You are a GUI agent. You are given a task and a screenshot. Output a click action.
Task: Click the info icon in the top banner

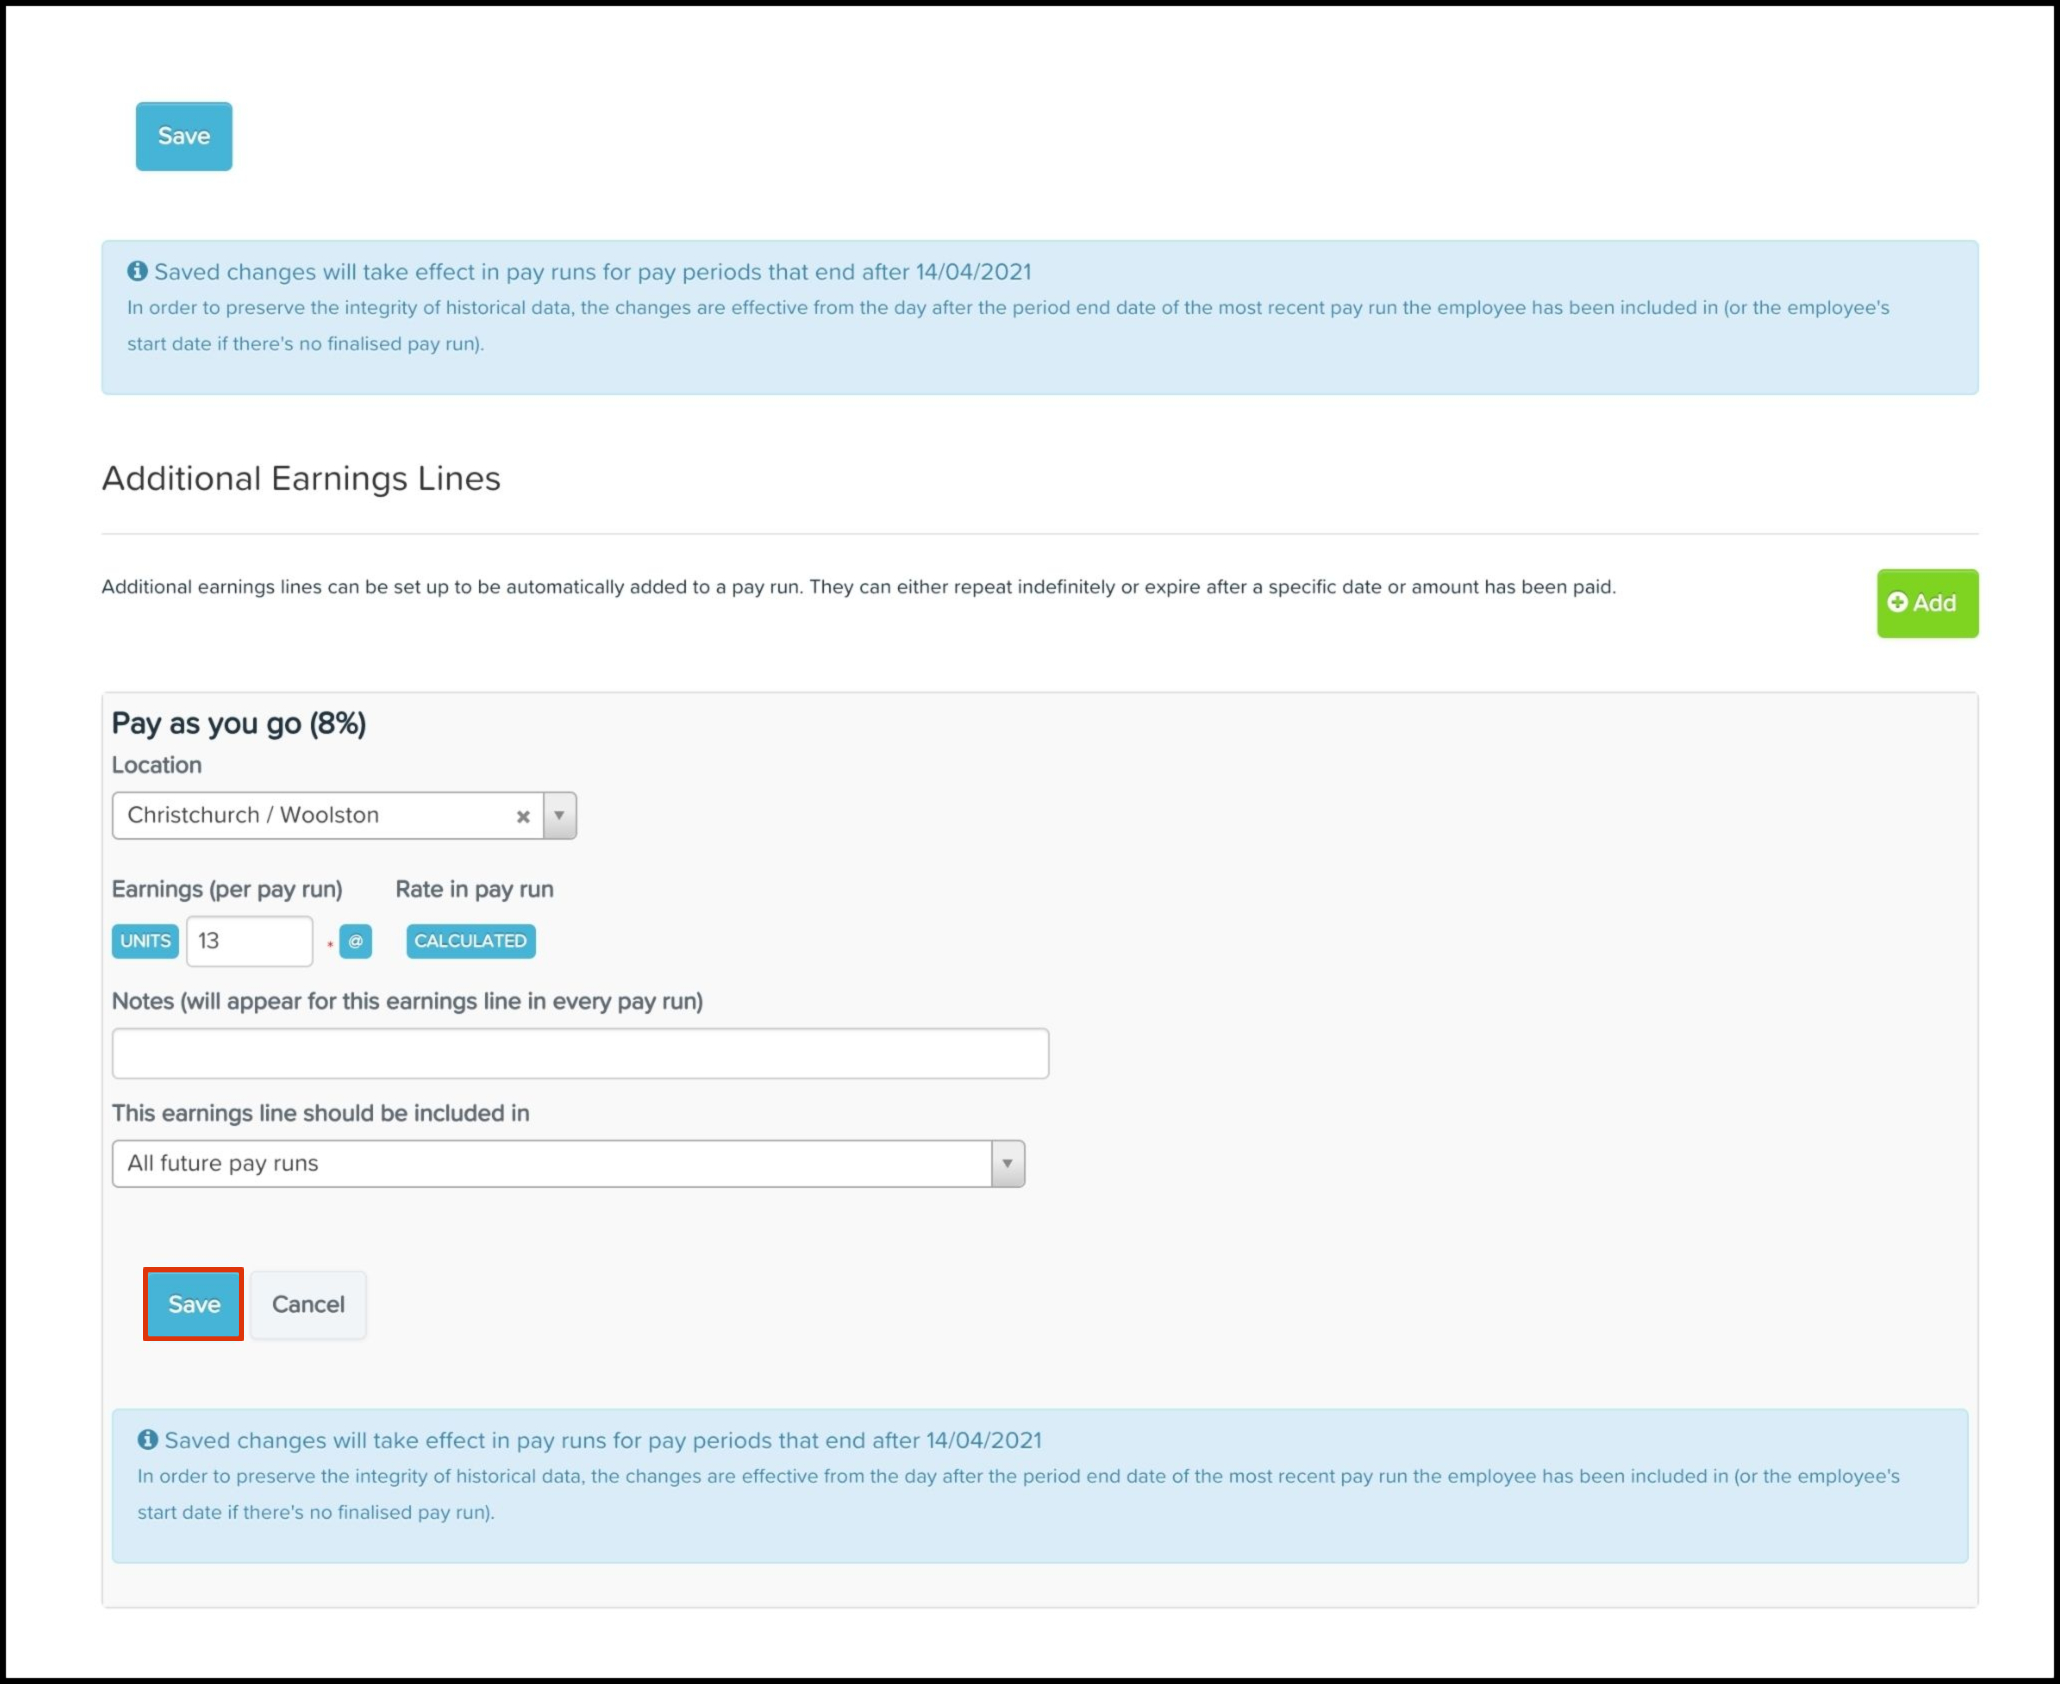(x=137, y=271)
